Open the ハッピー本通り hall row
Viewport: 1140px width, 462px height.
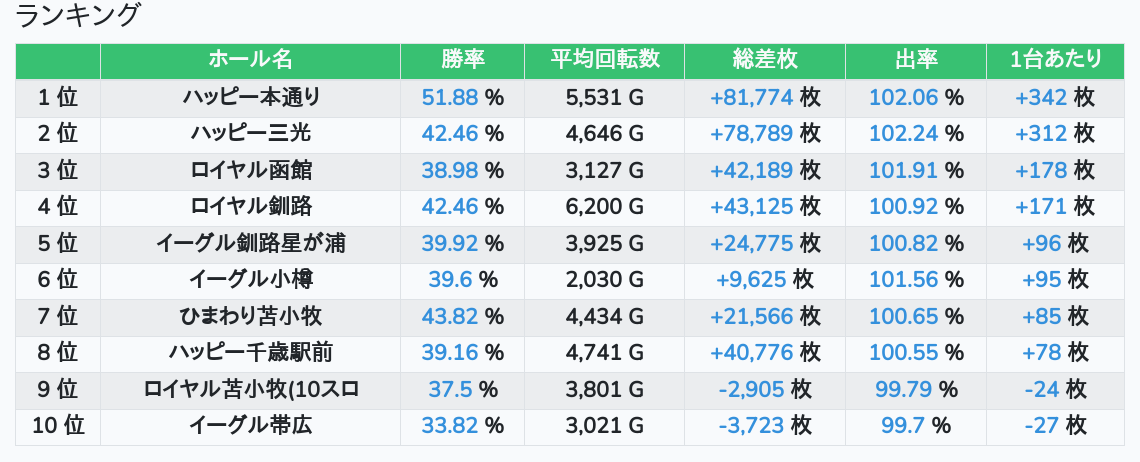click(251, 98)
